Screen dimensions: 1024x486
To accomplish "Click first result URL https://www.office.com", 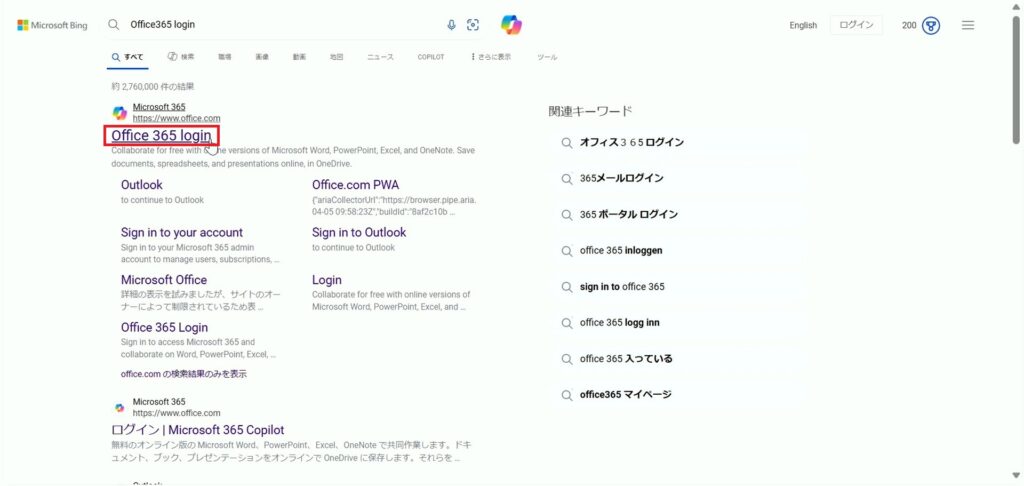I will 176,118.
